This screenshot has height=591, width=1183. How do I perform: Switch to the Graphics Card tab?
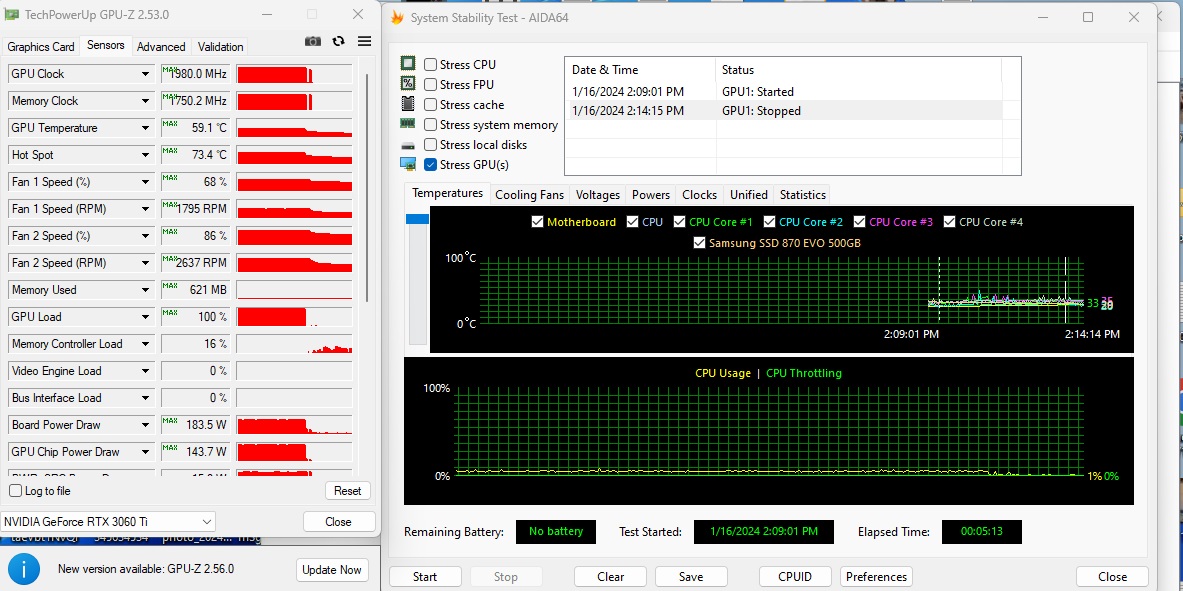[x=41, y=47]
